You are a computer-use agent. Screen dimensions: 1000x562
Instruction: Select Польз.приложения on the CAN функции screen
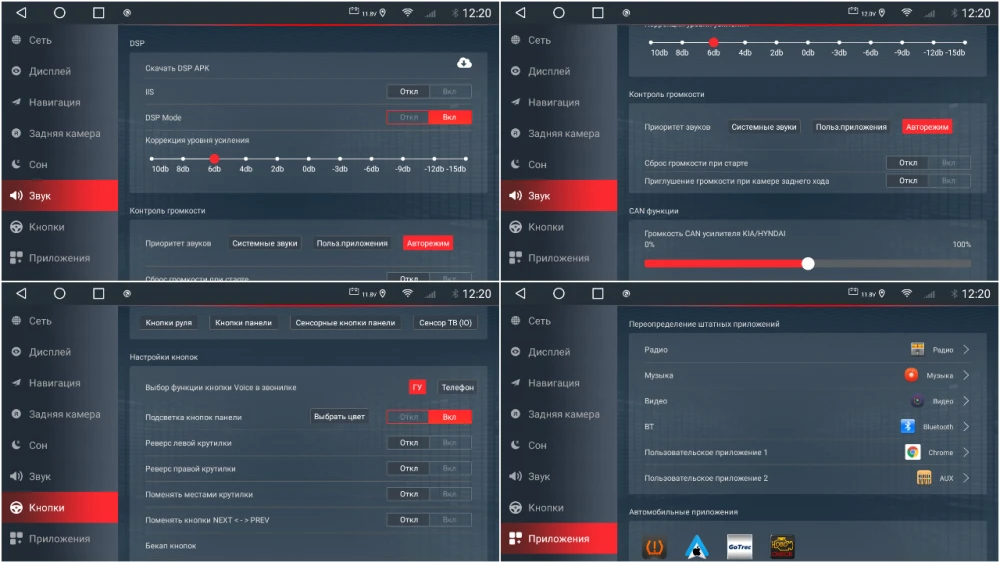pos(851,127)
